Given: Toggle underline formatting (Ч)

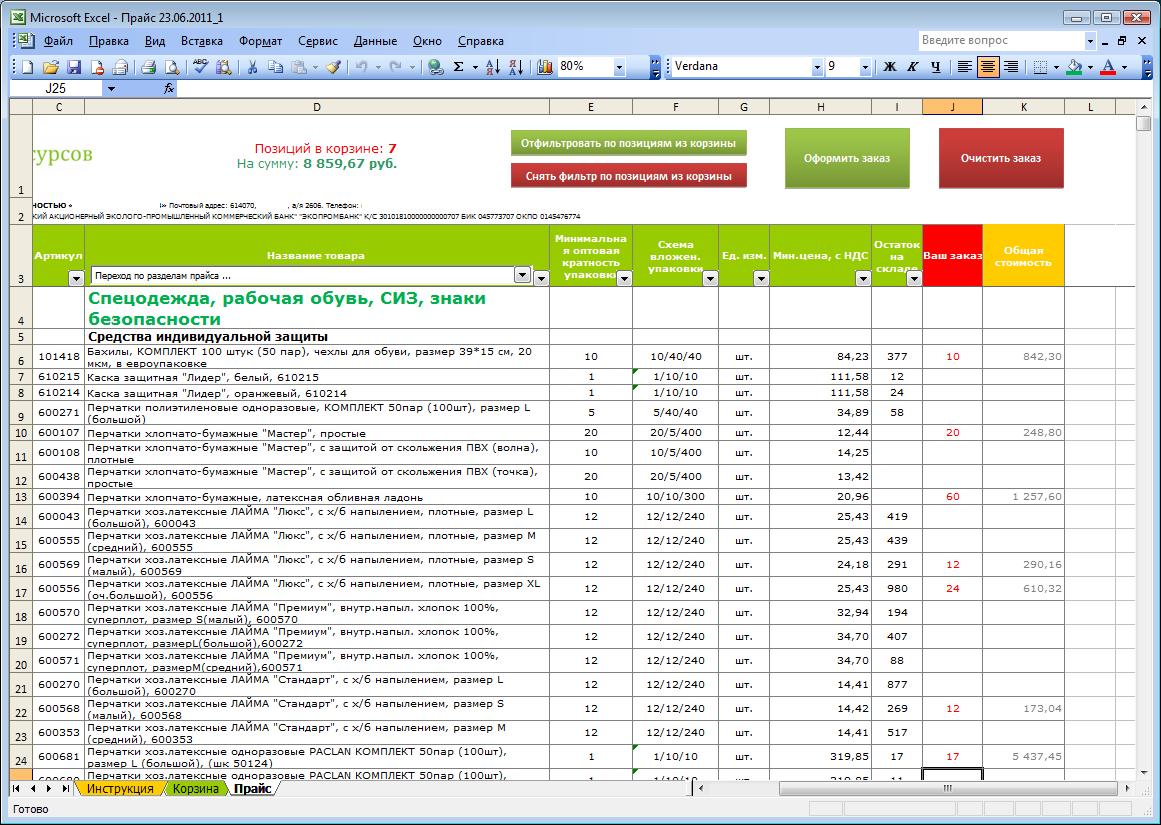Looking at the screenshot, I should tap(935, 67).
